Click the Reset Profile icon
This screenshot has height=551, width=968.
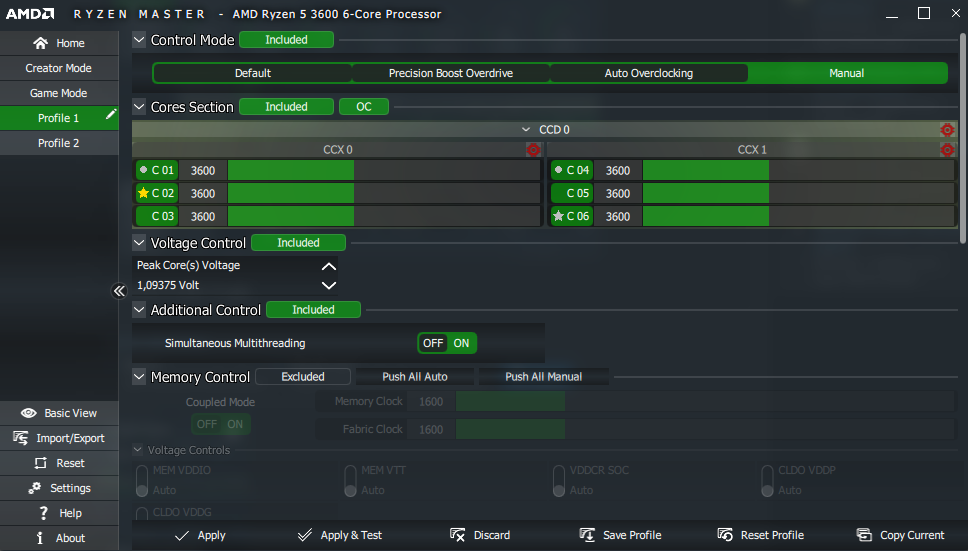click(x=725, y=535)
